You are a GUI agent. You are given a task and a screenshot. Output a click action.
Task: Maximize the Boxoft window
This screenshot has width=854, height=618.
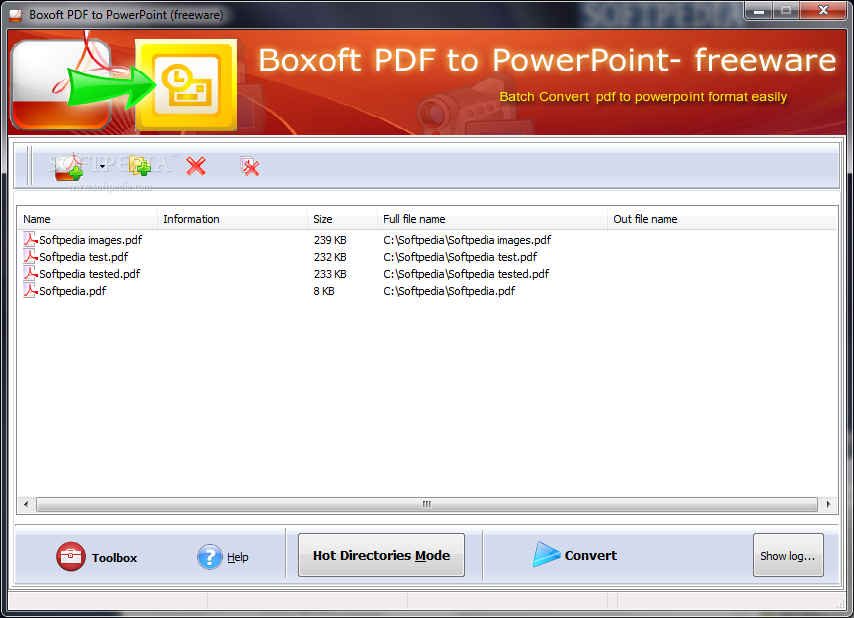(786, 10)
